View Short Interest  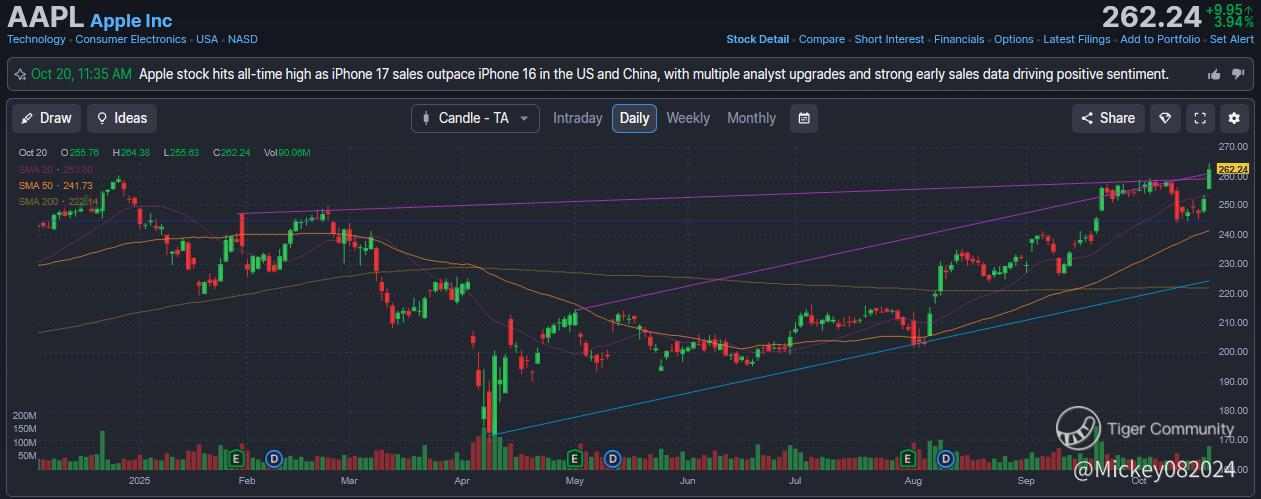pos(889,39)
